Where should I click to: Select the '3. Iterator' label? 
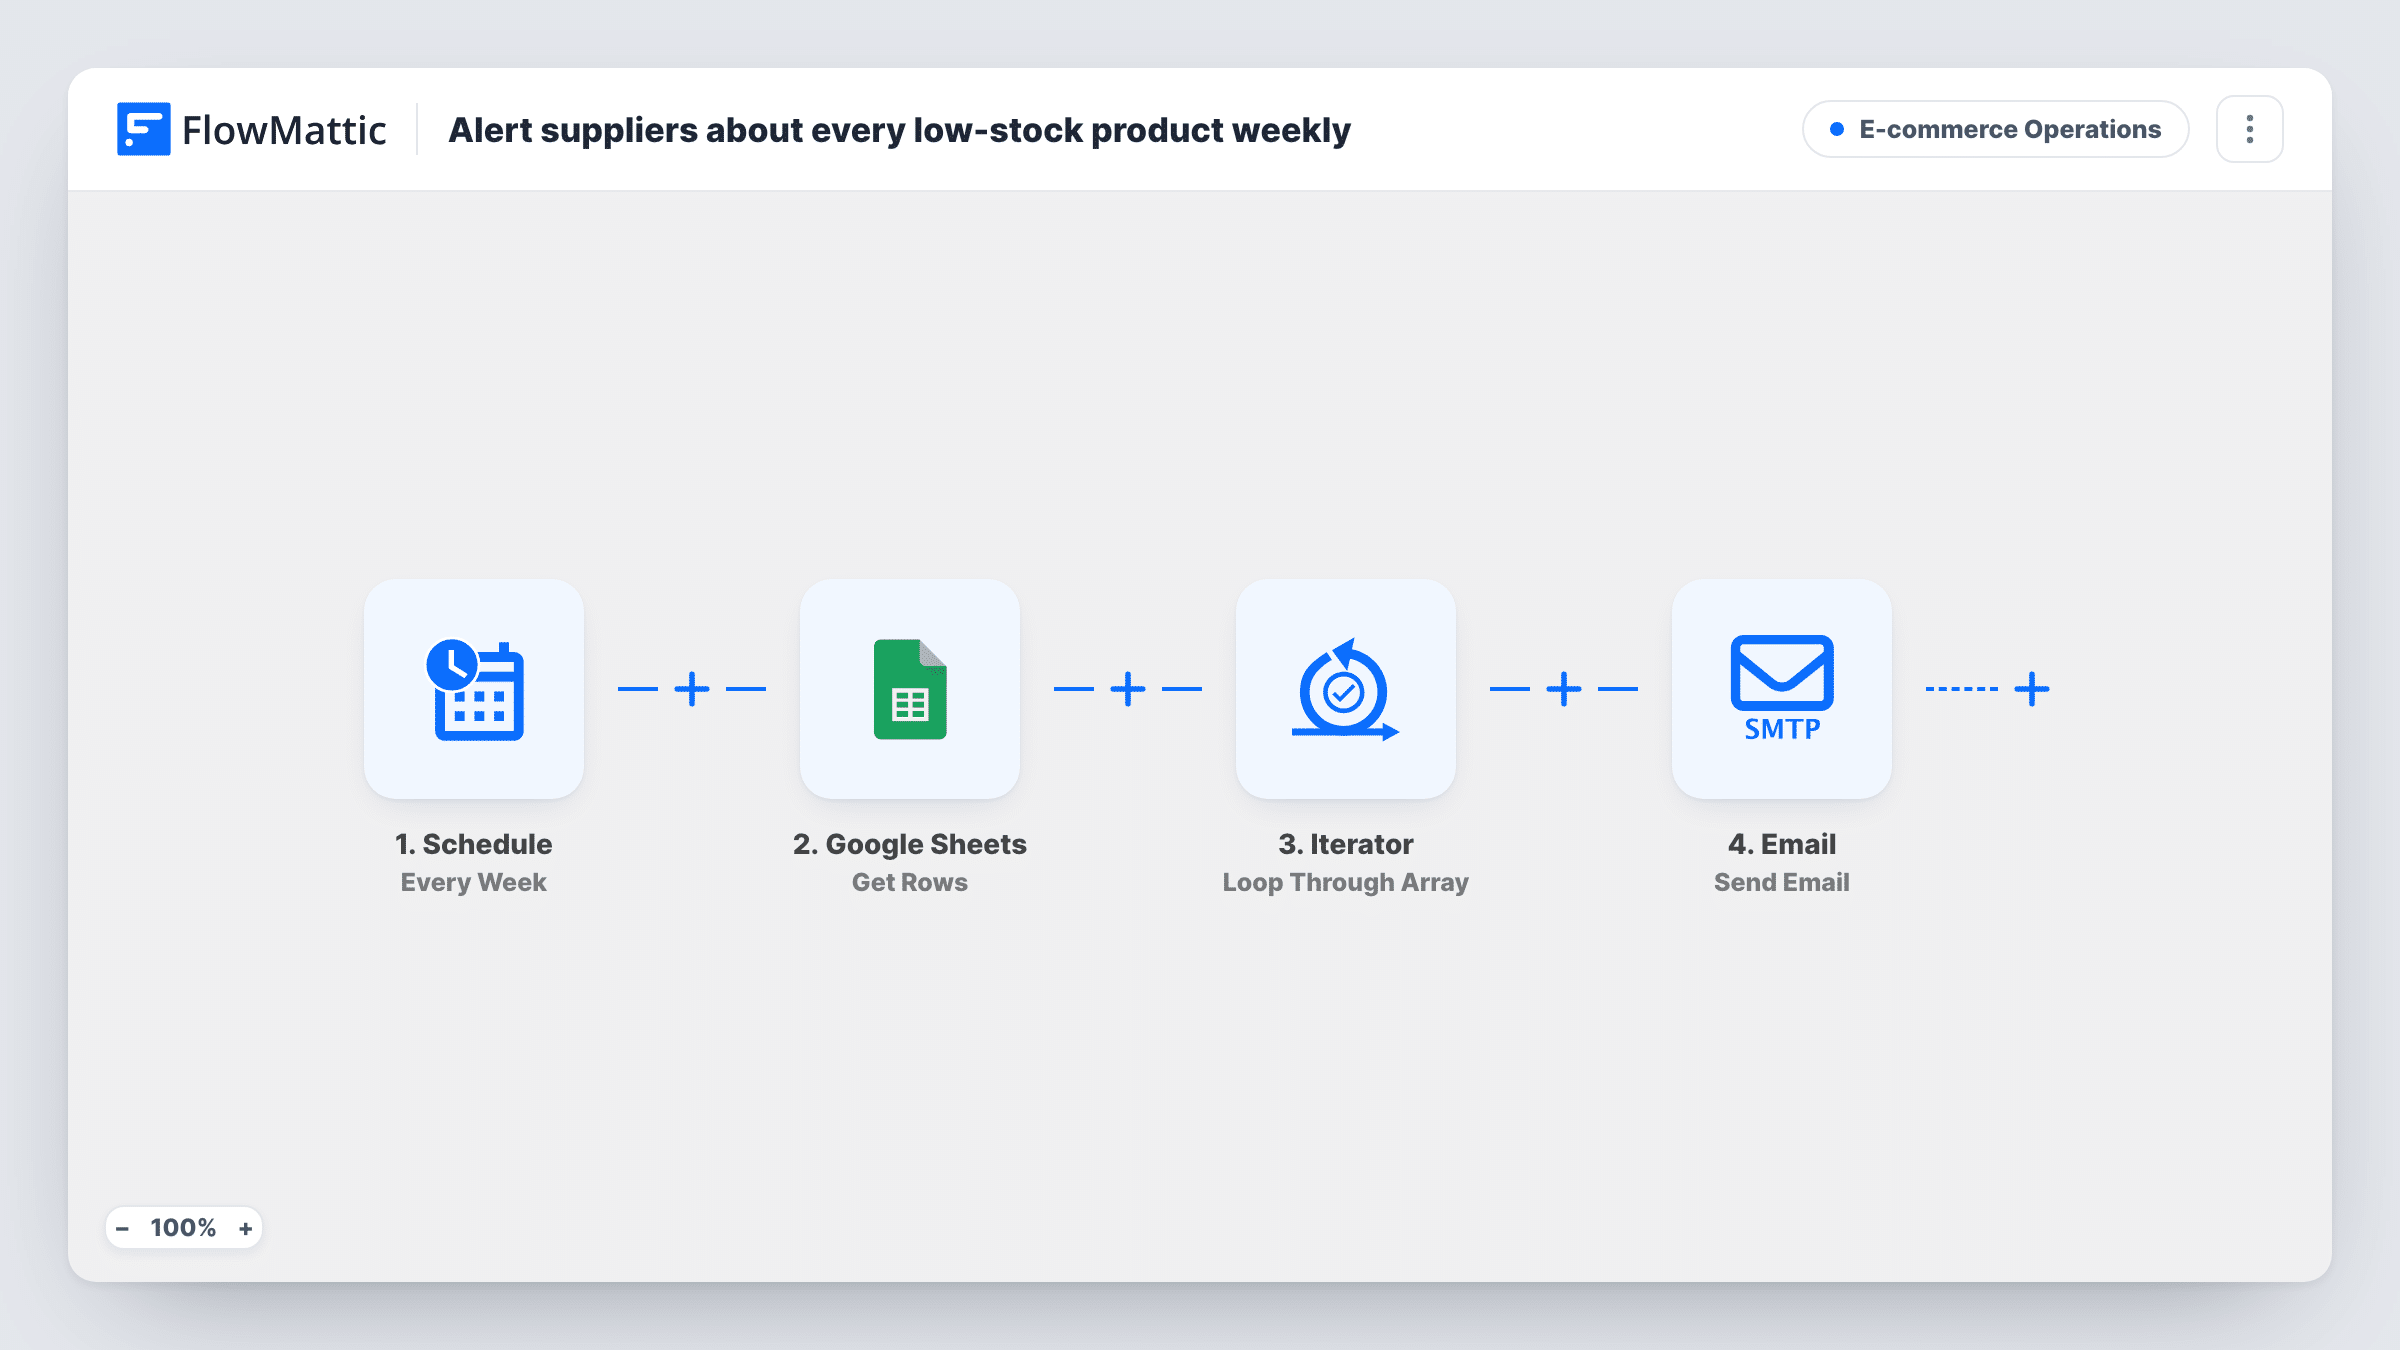tap(1346, 844)
